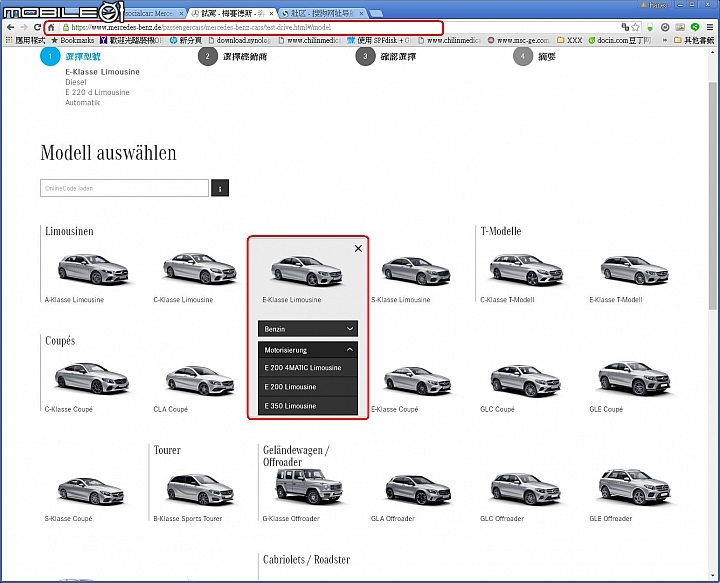Choose E 200 Limousine option
The image size is (720, 583).
click(x=308, y=387)
